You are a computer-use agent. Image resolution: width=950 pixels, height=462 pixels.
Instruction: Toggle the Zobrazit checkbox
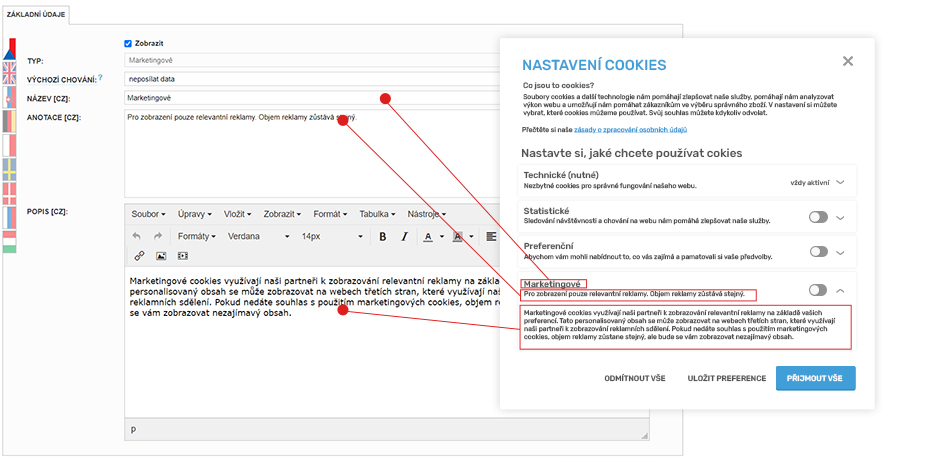(x=128, y=44)
